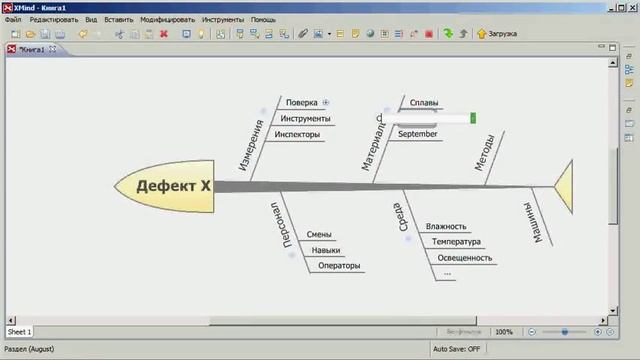Click the Загрузка upload button
The height and width of the screenshot is (360, 640).
497,34
